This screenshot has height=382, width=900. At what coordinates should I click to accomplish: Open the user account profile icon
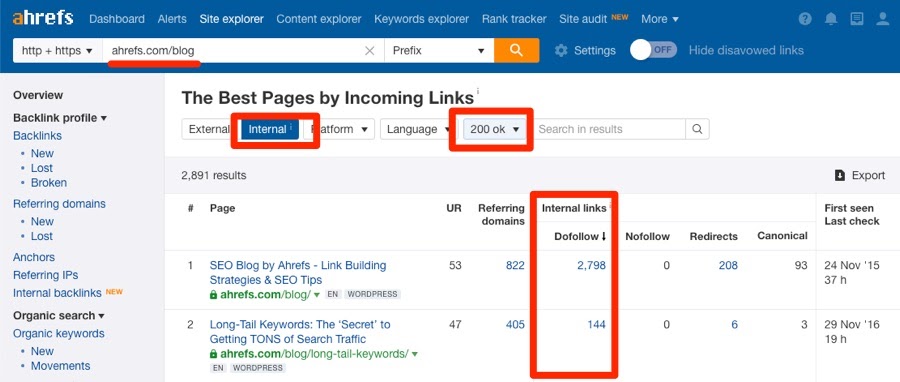(x=883, y=19)
